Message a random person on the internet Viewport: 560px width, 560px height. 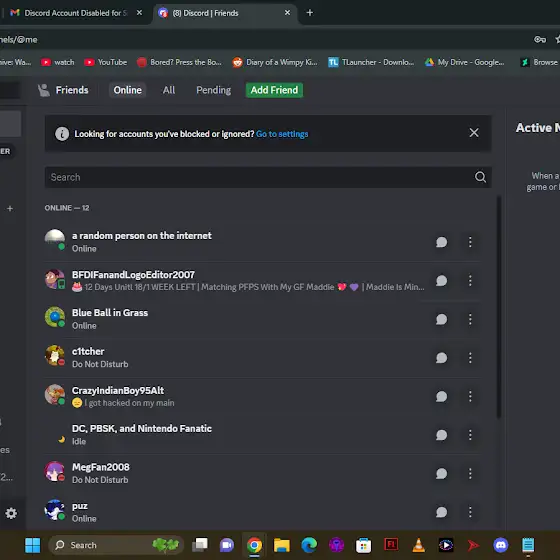(x=441, y=242)
